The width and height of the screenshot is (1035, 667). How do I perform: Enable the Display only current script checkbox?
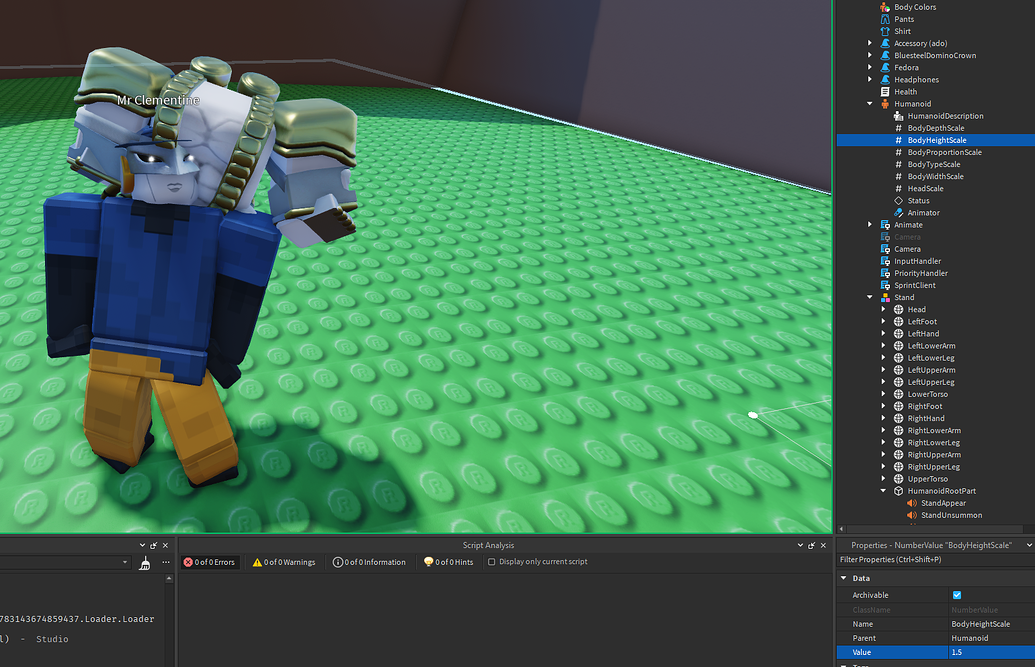click(x=491, y=562)
